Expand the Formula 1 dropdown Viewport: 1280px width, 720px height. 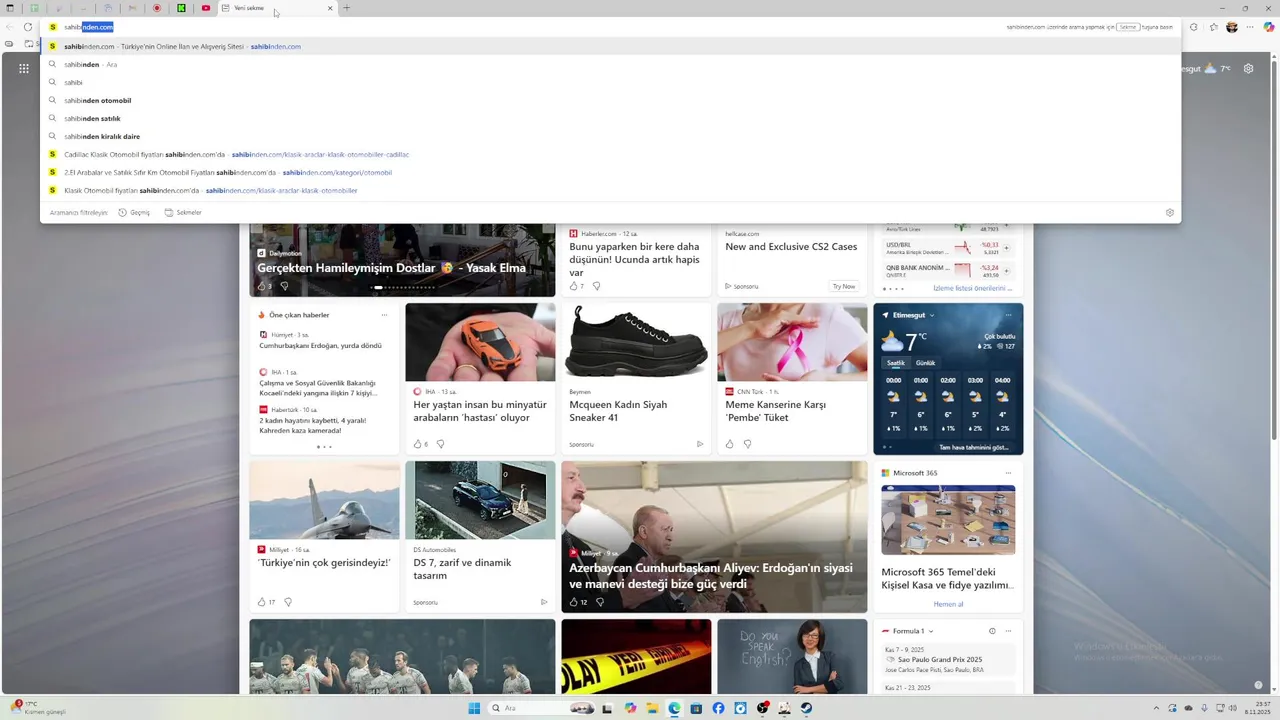(x=931, y=631)
